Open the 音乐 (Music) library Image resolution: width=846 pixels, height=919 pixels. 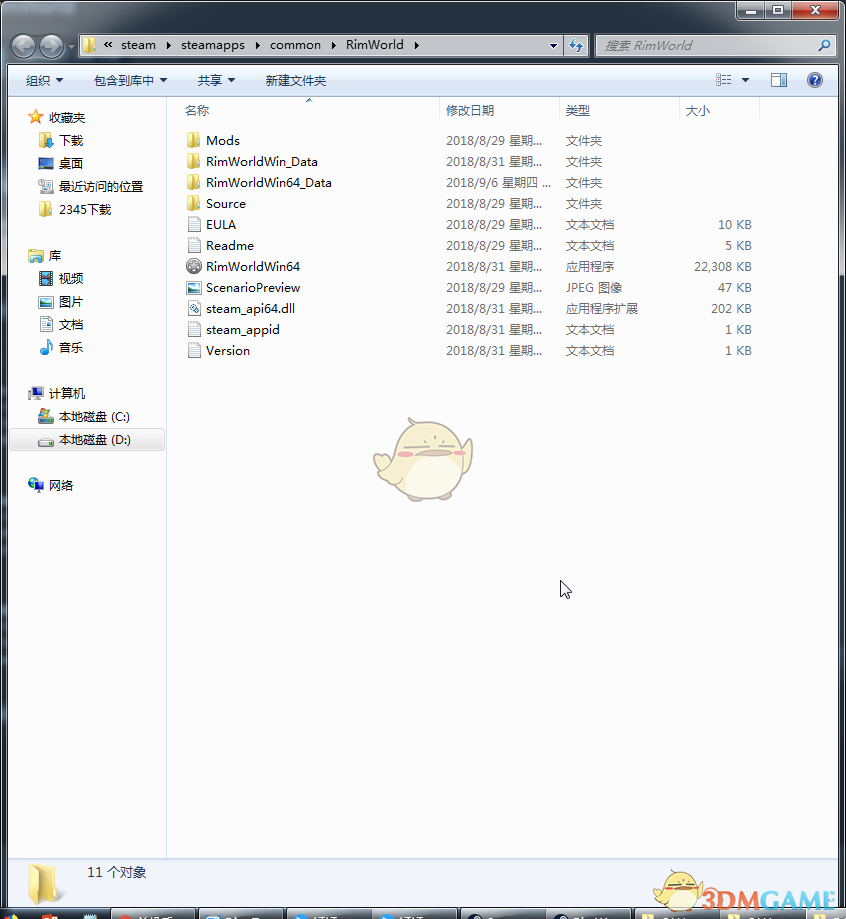point(61,348)
